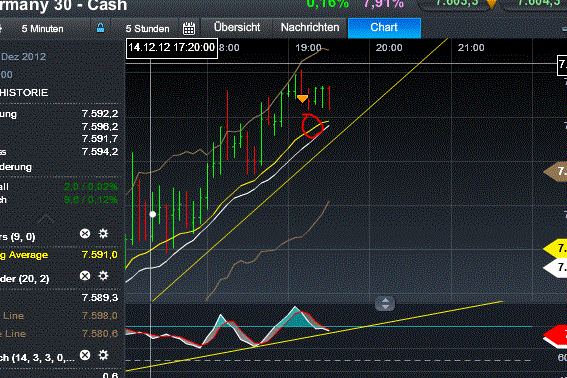Click the 14.12.12 17:20:00 date label
The height and width of the screenshot is (378, 567).
(172, 48)
